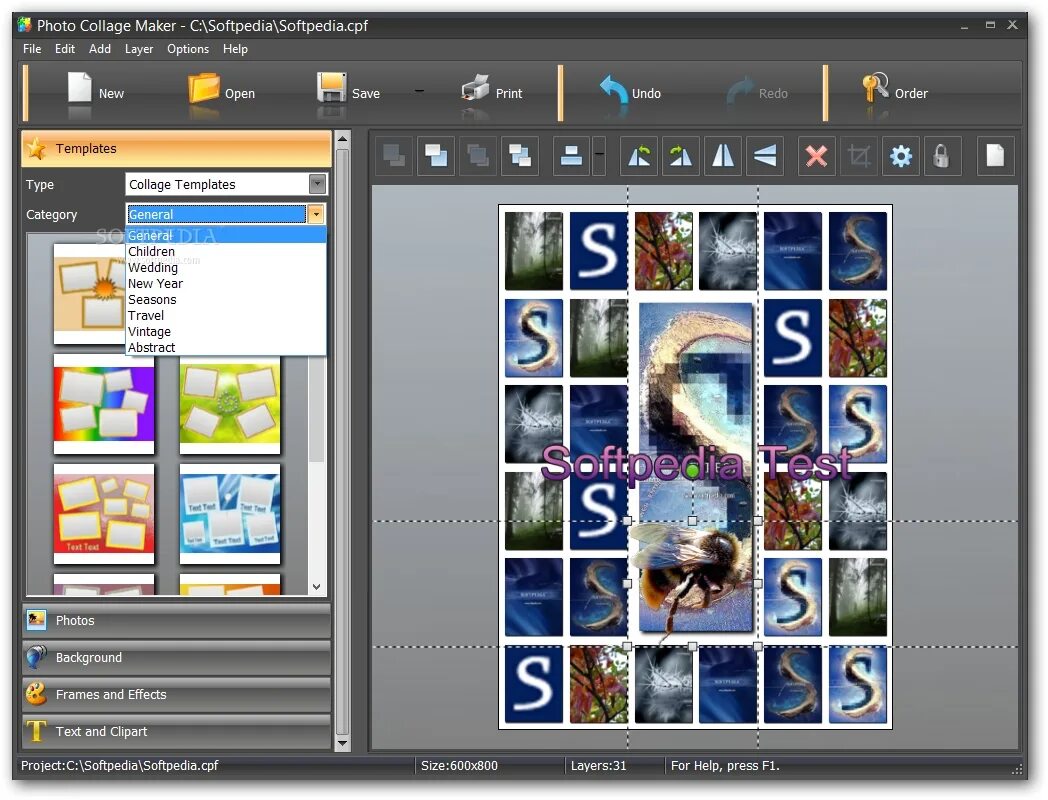Click the send backward layer icon
The image size is (1048, 800).
477,156
